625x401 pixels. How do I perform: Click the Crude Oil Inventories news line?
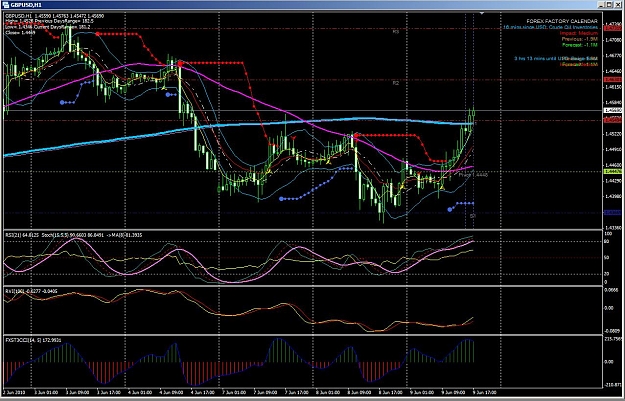(x=550, y=27)
